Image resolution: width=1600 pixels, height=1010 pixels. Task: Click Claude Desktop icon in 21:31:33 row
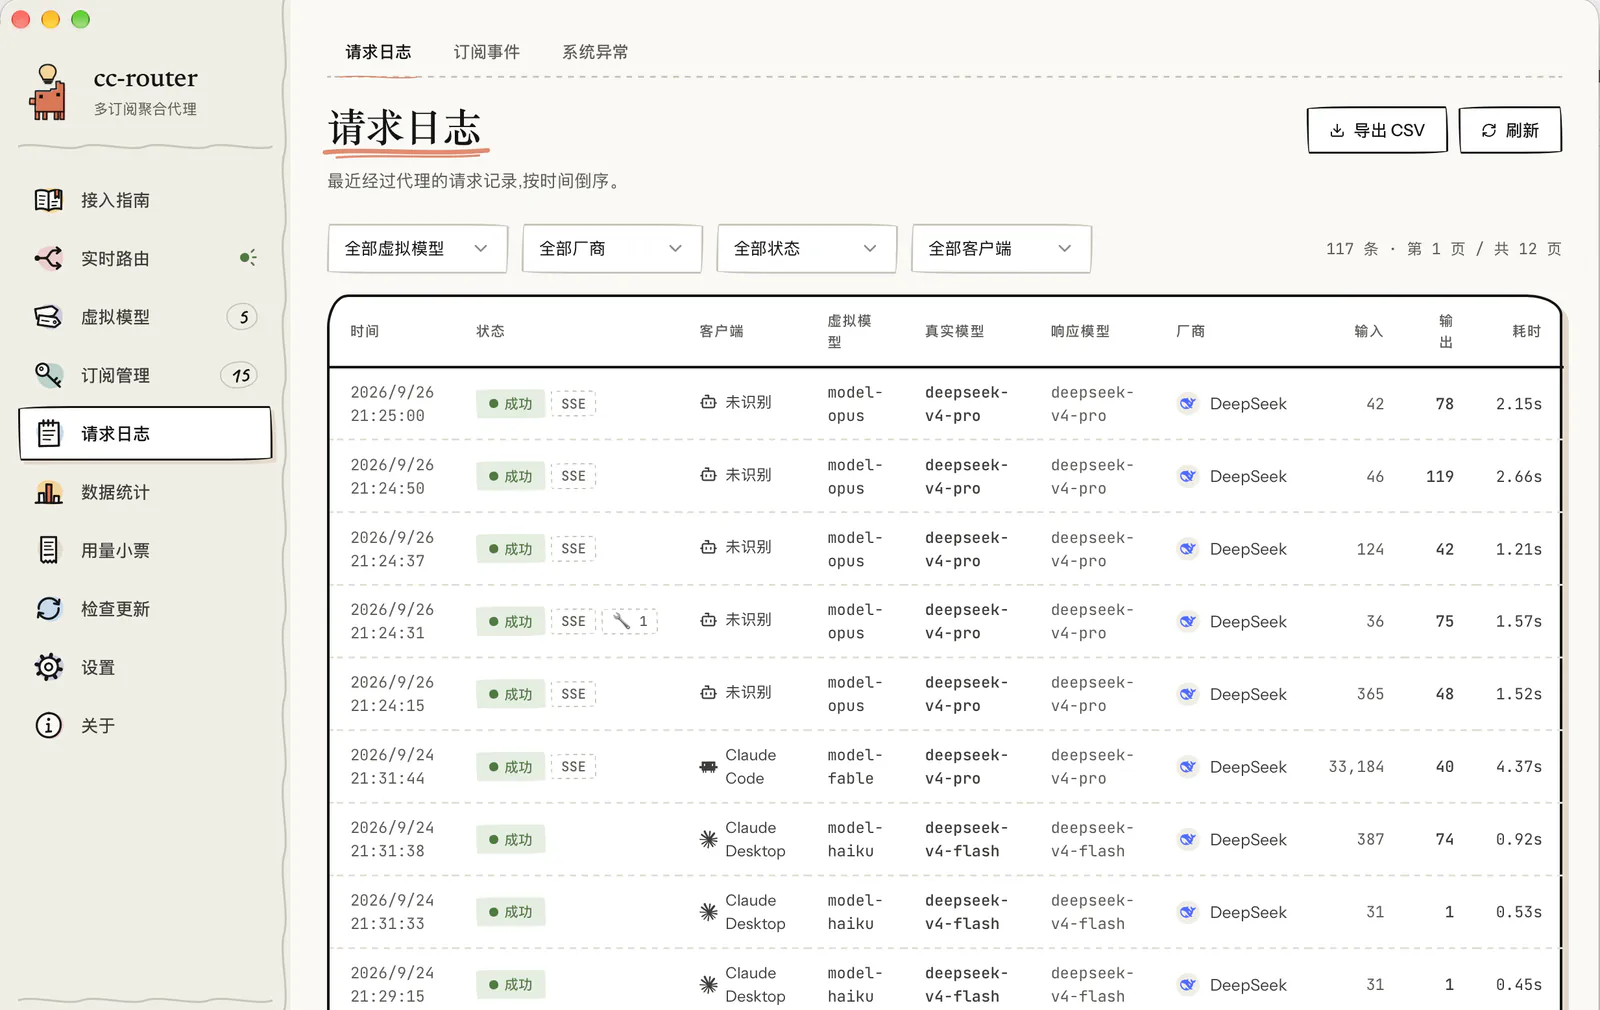pyautogui.click(x=708, y=912)
